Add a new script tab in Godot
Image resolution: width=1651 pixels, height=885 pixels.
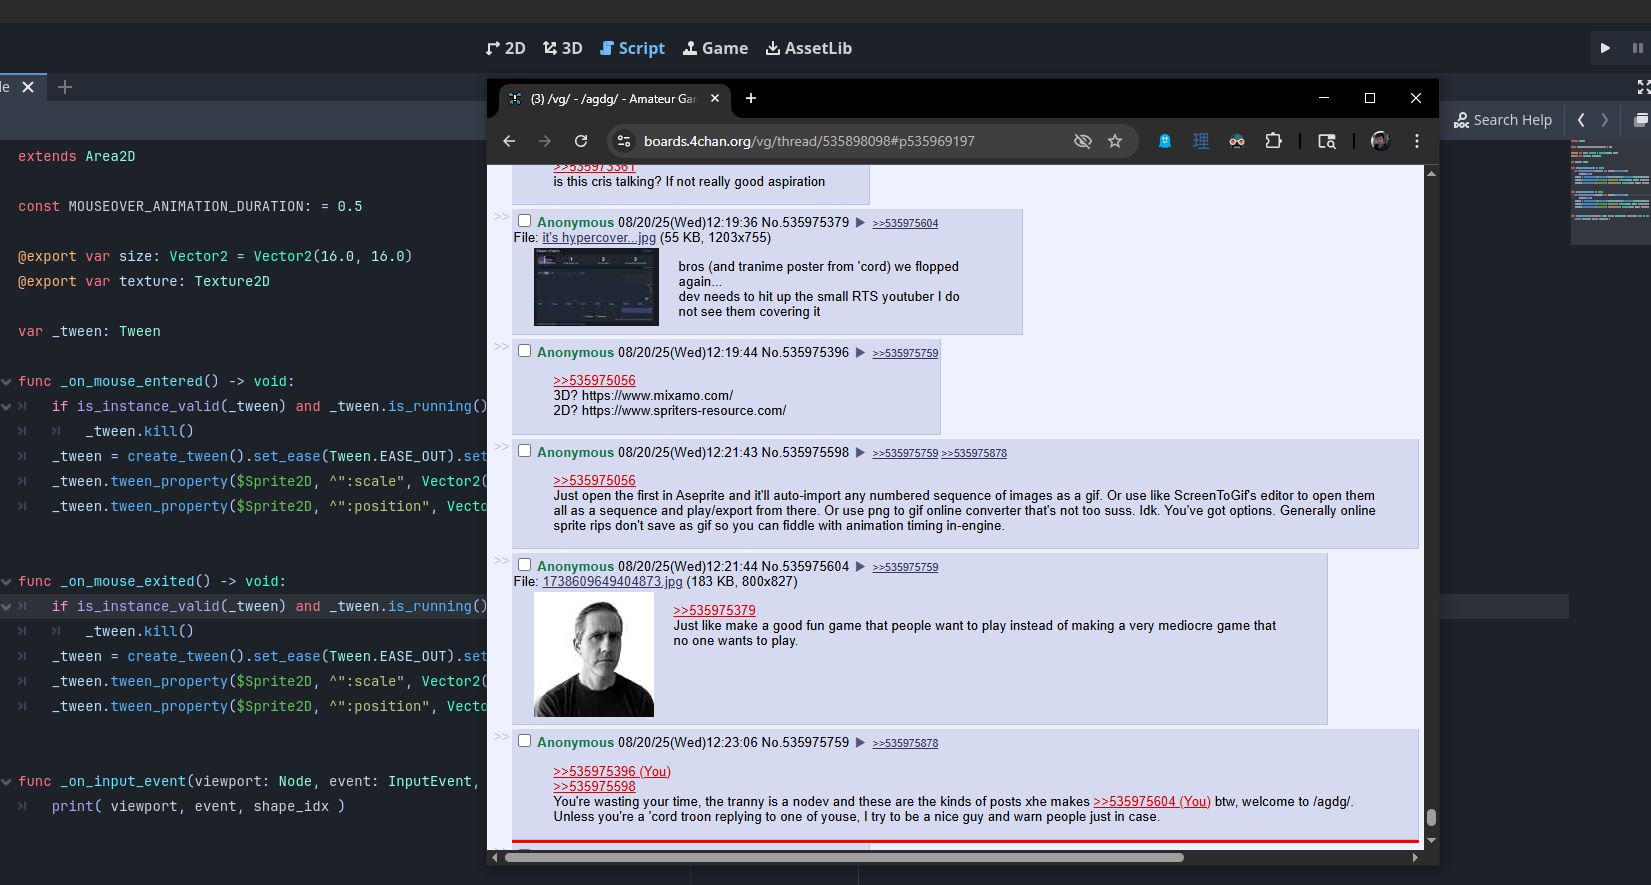click(65, 87)
